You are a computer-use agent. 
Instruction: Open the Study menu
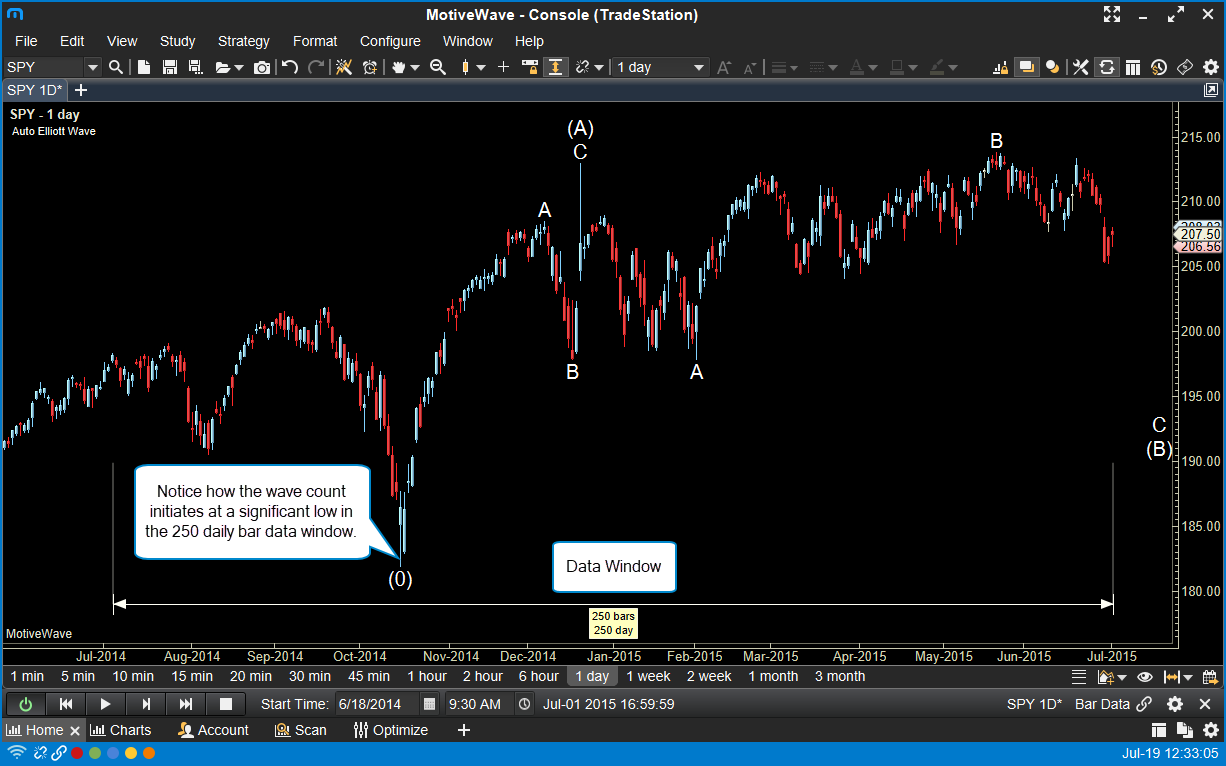pos(177,41)
